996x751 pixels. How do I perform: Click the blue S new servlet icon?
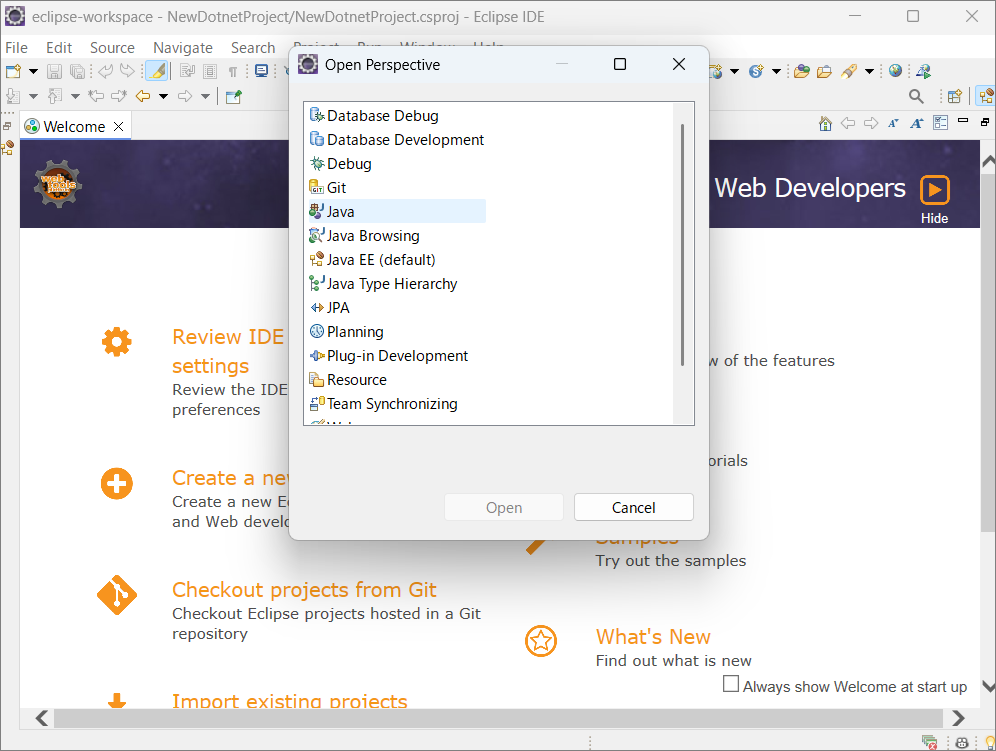click(x=756, y=71)
